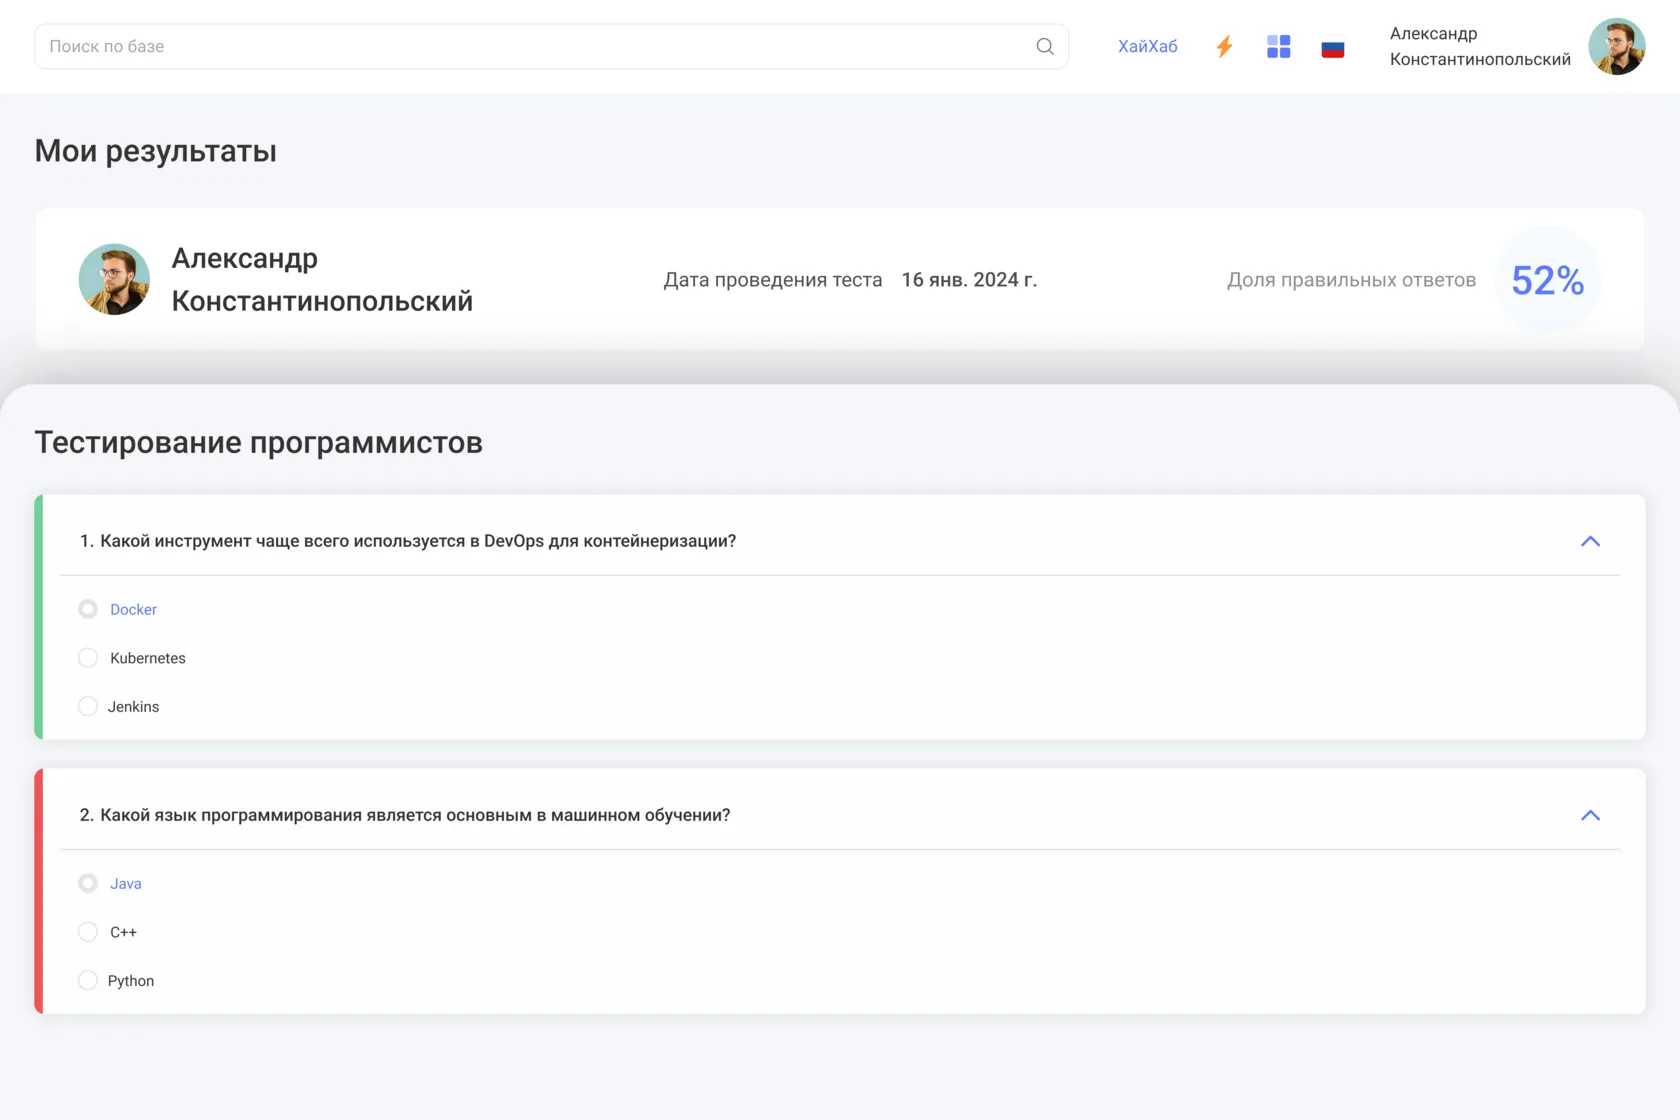The height and width of the screenshot is (1120, 1680).
Task: Select the C++ radio option
Action: click(88, 932)
